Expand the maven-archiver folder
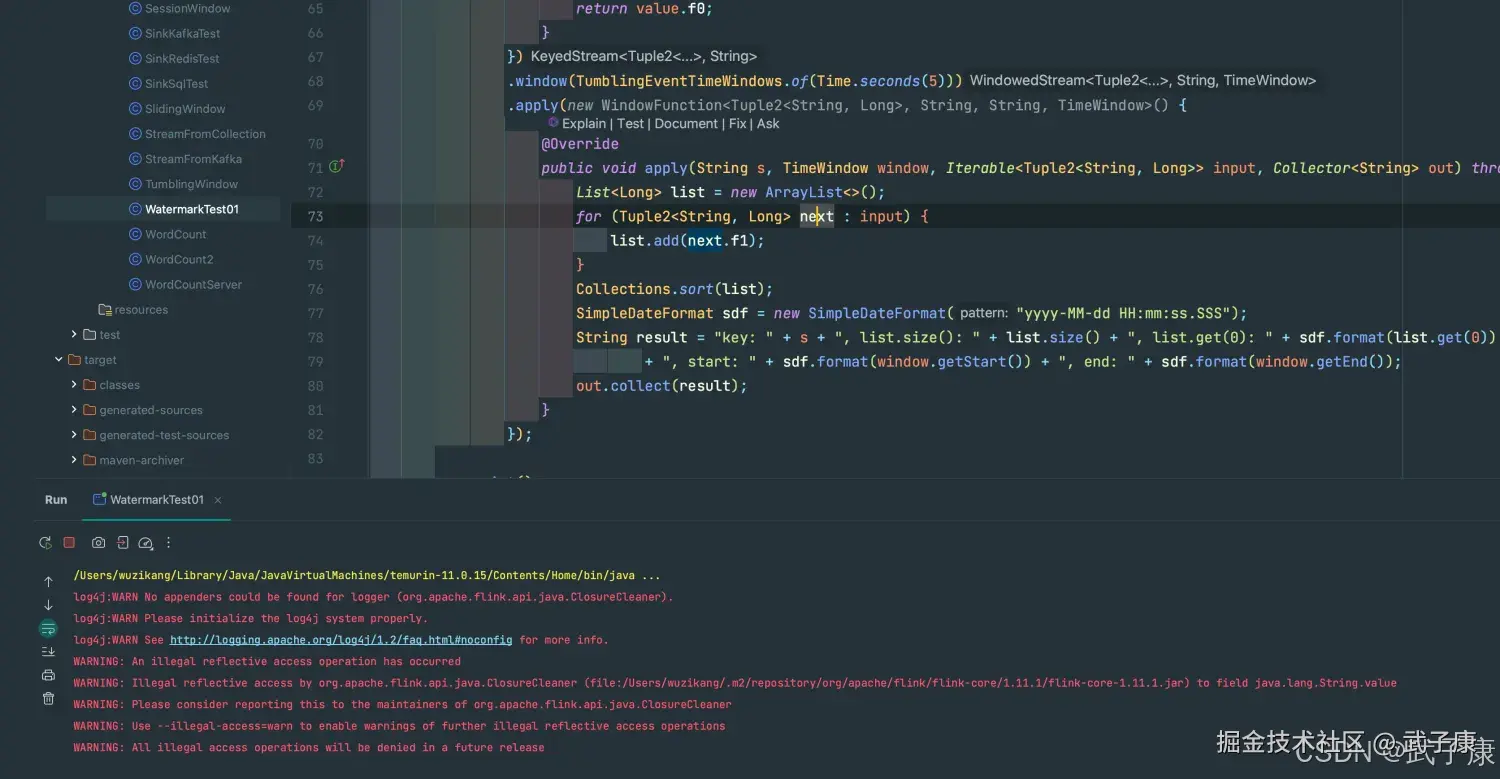Viewport: 1500px width, 779px height. point(74,460)
